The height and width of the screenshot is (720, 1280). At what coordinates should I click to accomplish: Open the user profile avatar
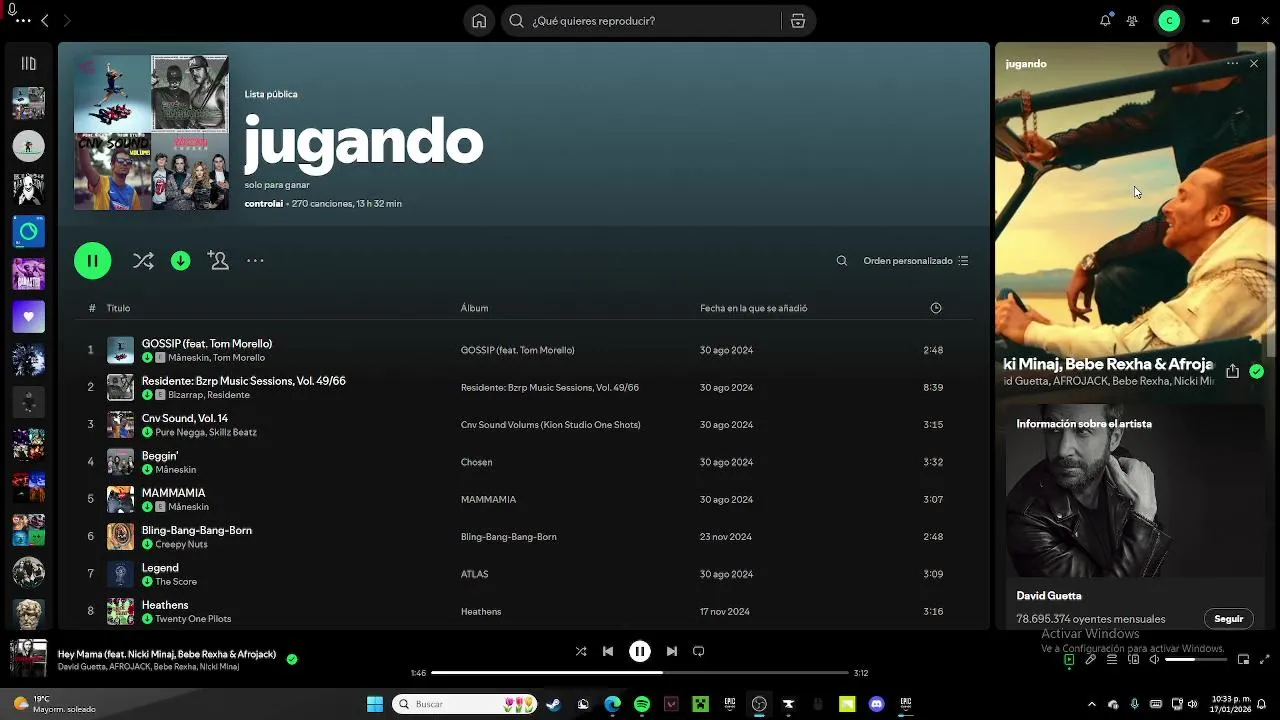[x=1169, y=21]
